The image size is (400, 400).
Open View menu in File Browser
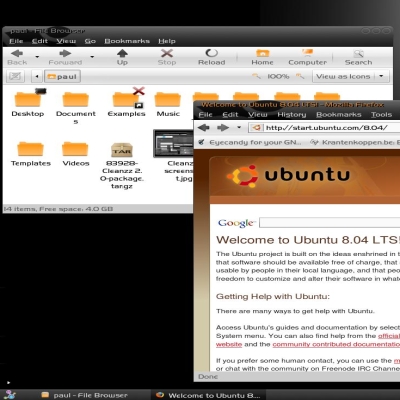tap(66, 41)
